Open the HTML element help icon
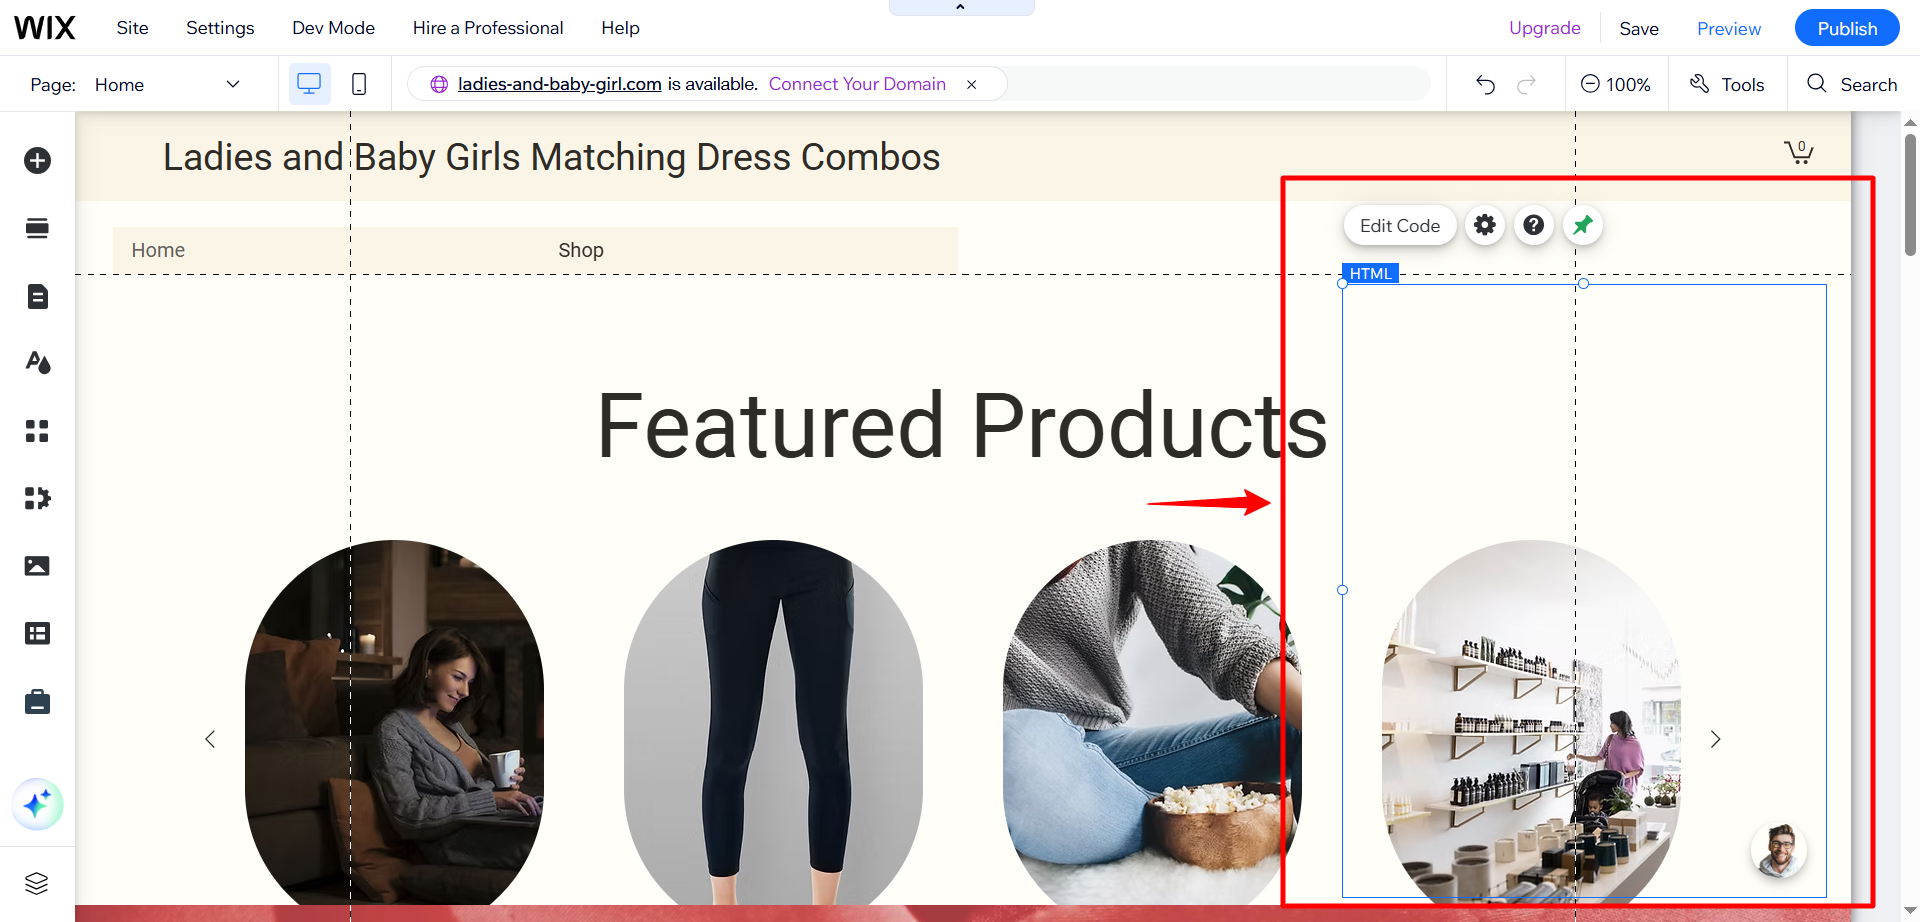The height and width of the screenshot is (922, 1920). point(1534,225)
